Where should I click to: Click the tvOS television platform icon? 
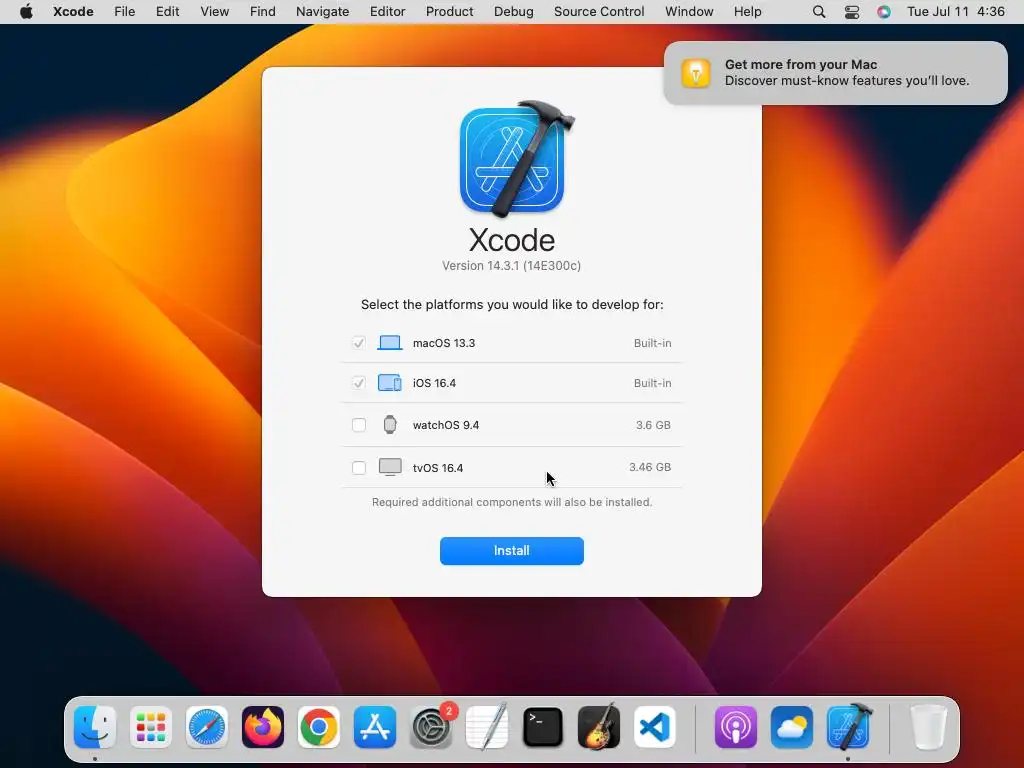pyautogui.click(x=390, y=467)
